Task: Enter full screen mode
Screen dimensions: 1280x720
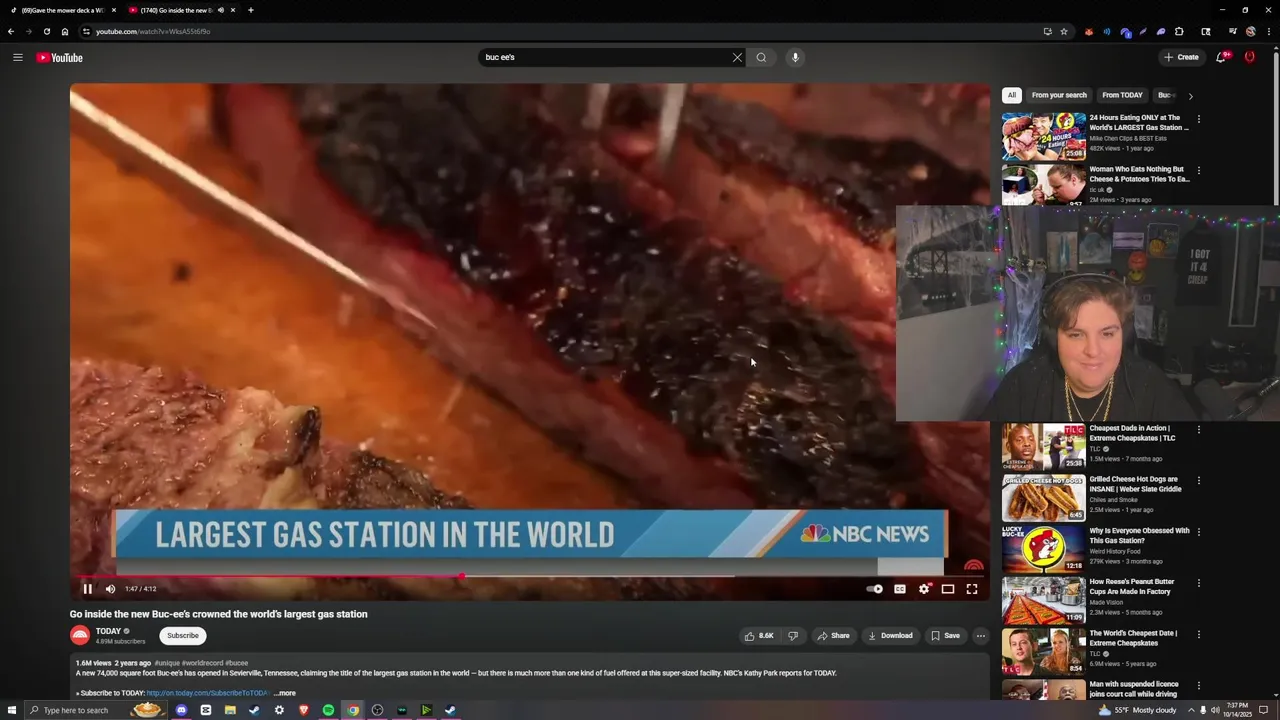Action: tap(972, 589)
